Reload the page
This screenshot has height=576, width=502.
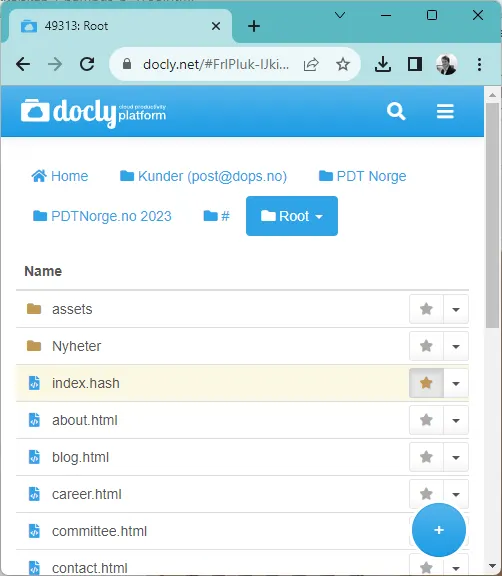tap(87, 64)
